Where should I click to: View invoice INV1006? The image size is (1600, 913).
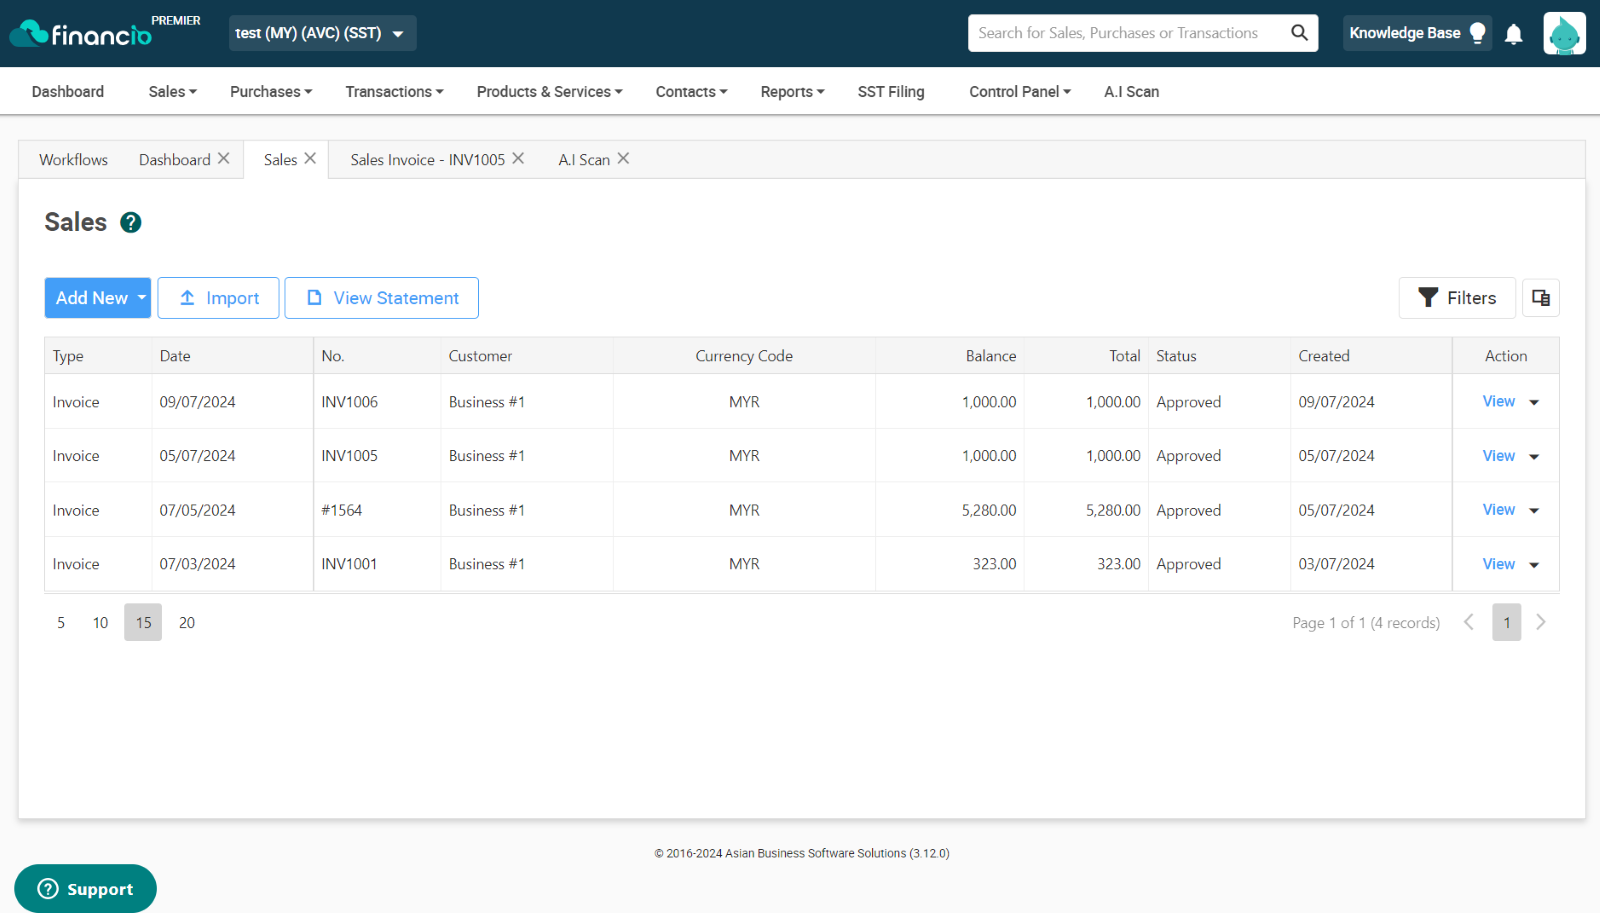click(x=1498, y=401)
